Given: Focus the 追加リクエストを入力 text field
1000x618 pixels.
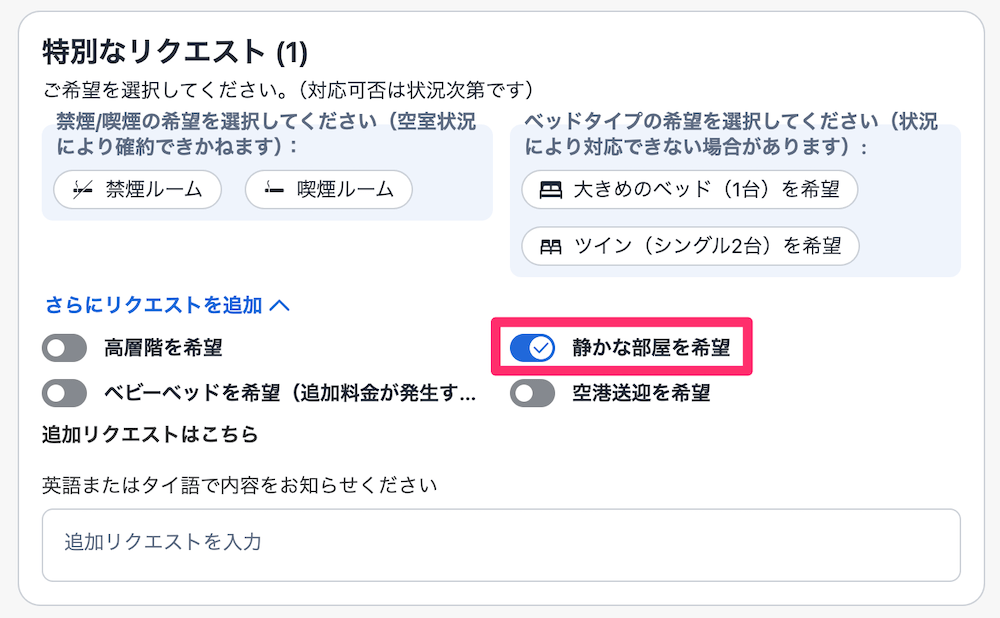Looking at the screenshot, I should (500, 544).
